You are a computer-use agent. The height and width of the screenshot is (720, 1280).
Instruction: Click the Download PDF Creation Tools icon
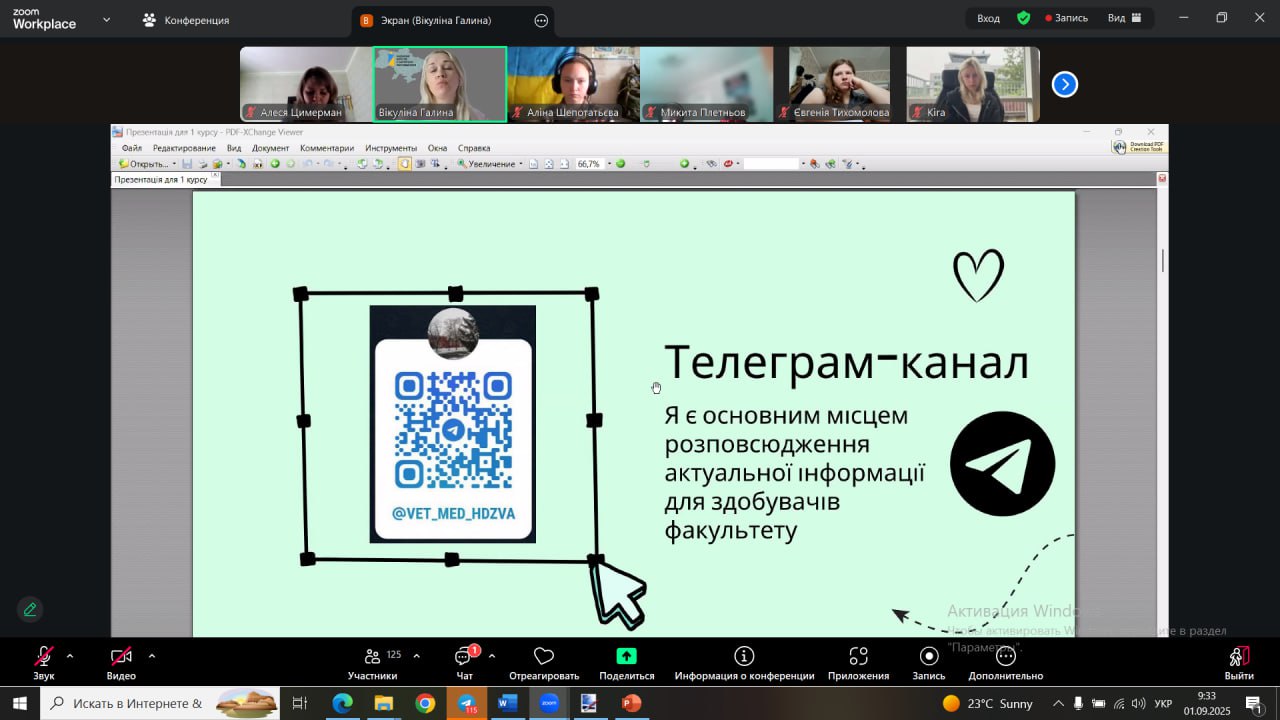(x=1139, y=146)
